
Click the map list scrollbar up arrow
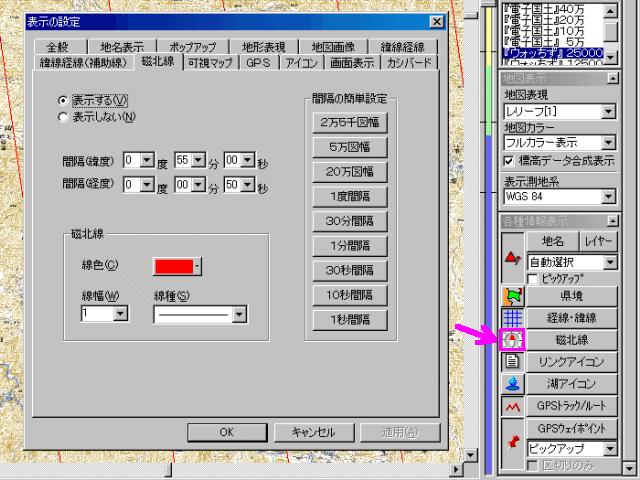click(611, 10)
